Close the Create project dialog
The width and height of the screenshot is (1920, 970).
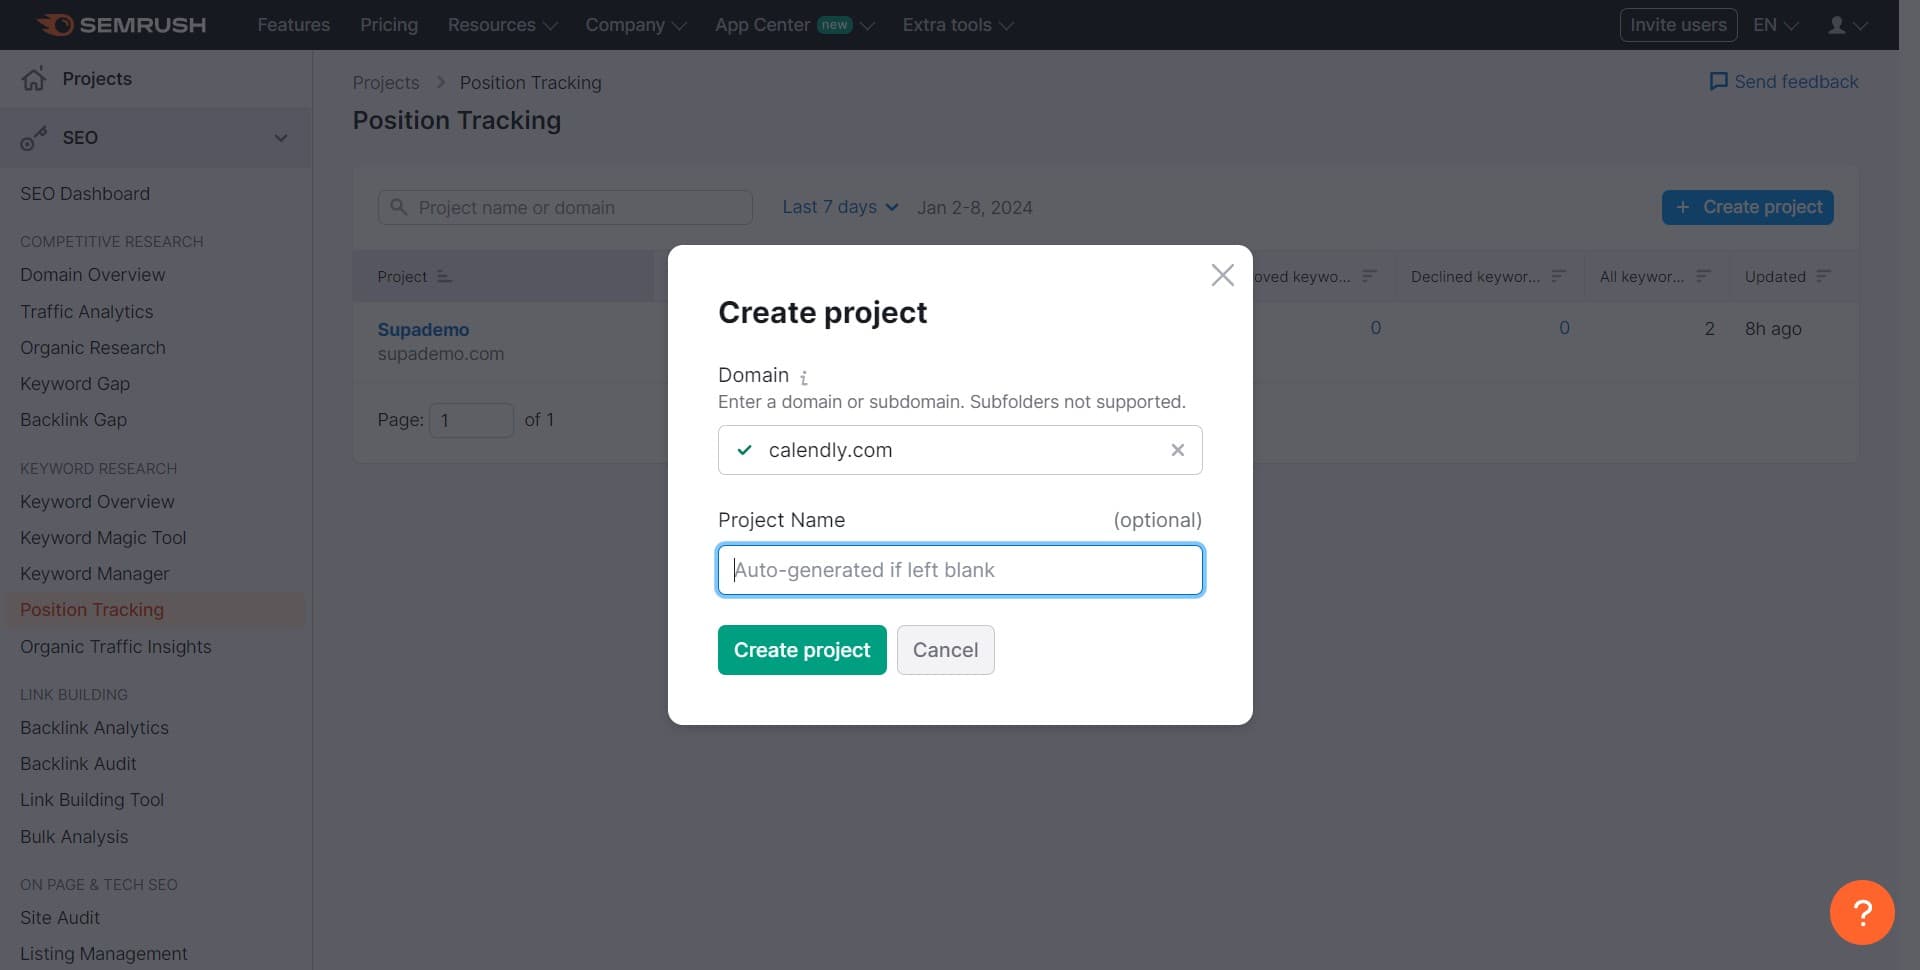1222,275
